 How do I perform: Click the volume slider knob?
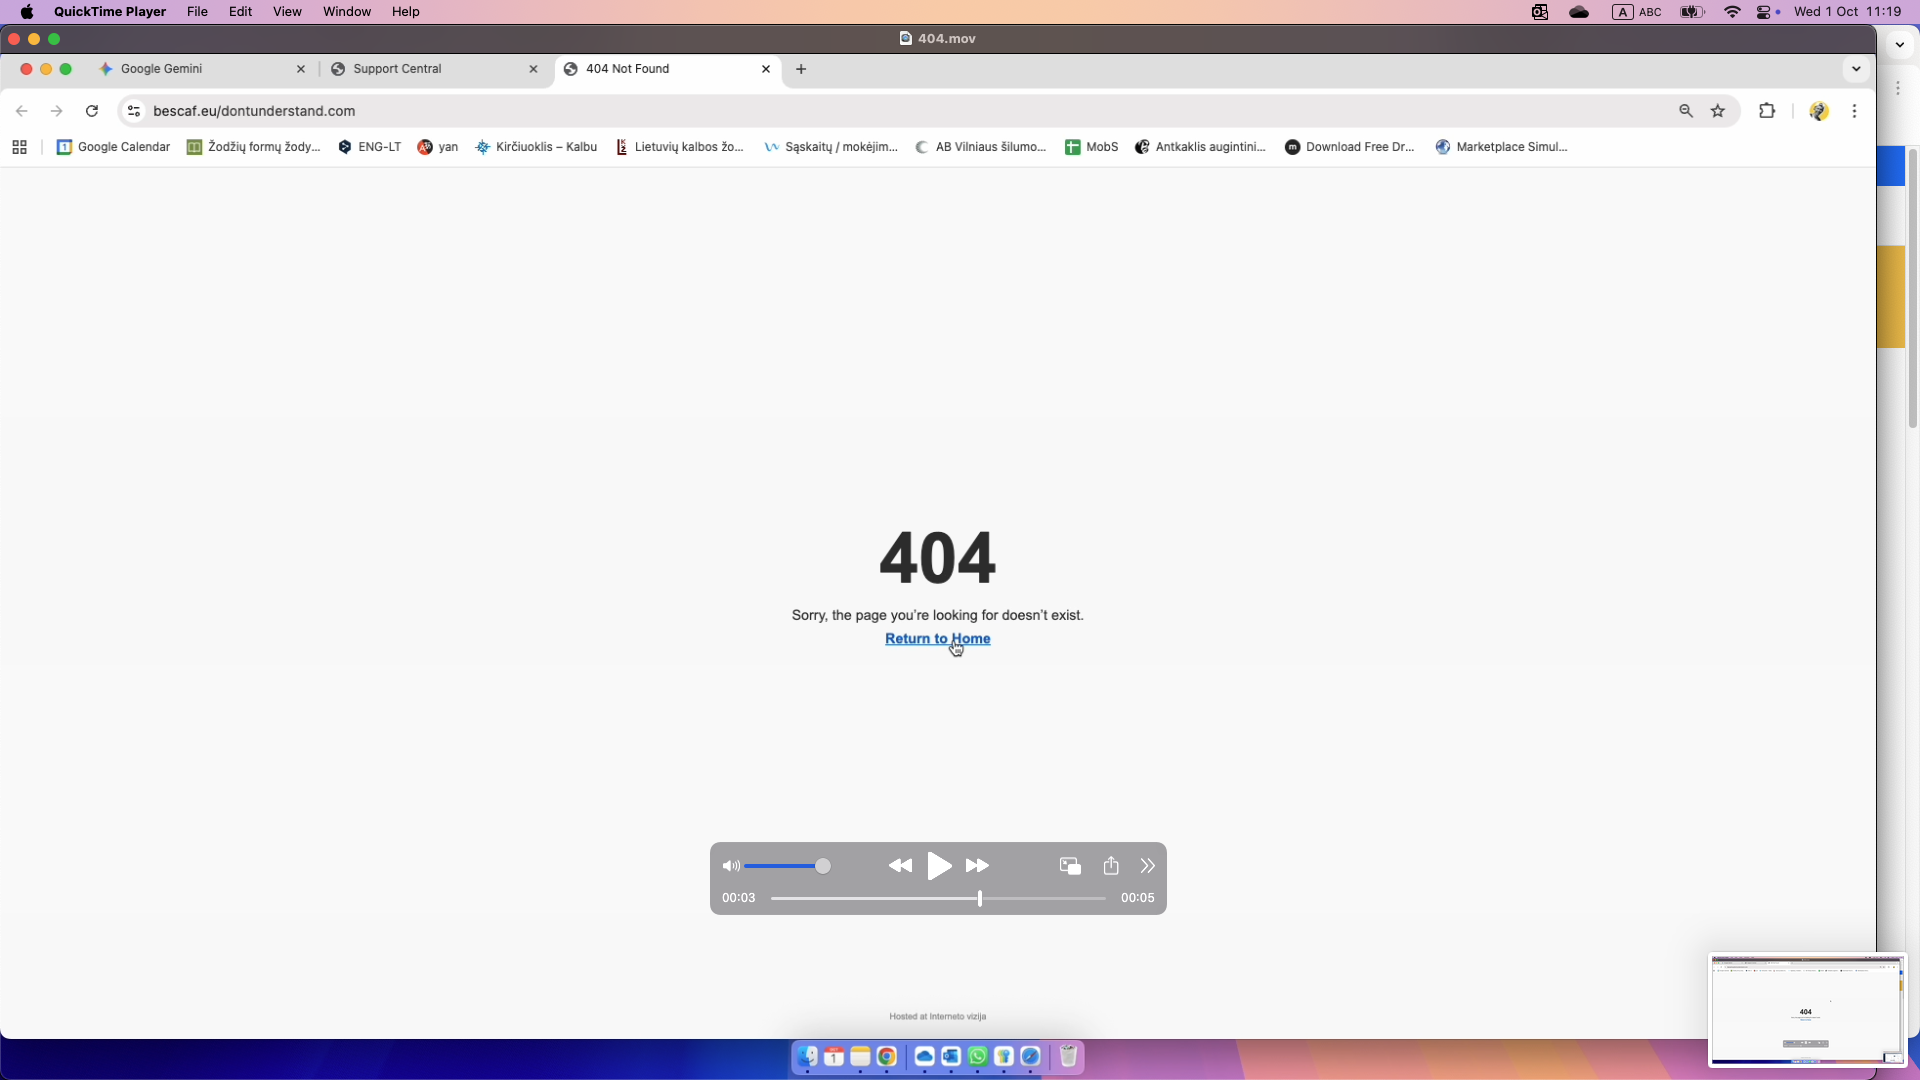[x=823, y=866]
